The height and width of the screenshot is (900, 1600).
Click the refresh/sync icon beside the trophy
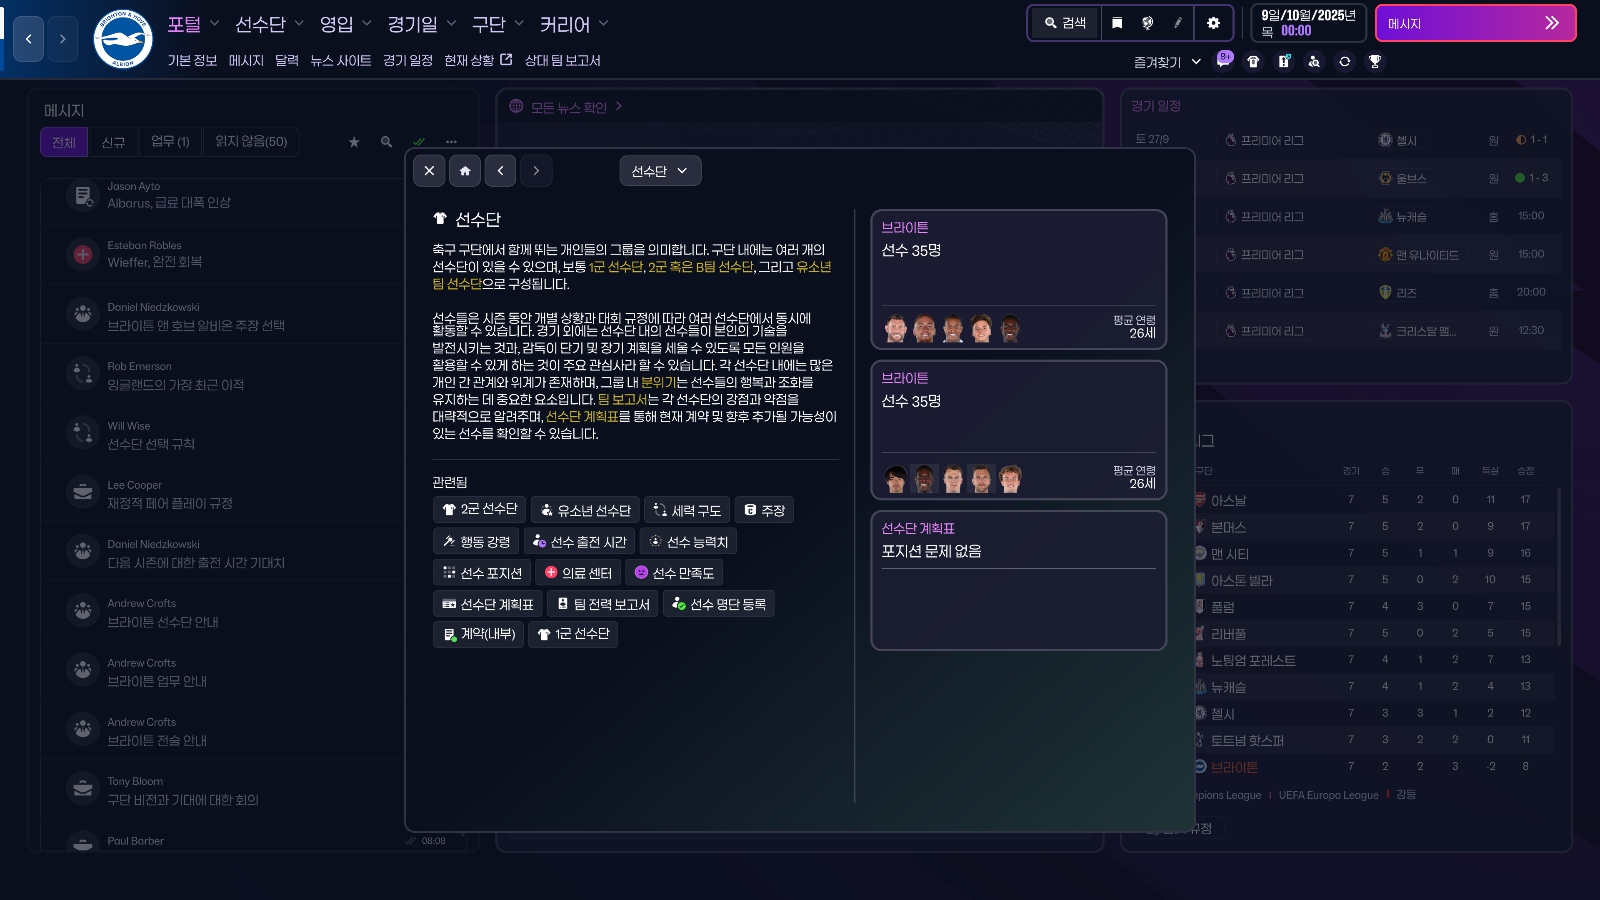tap(1344, 61)
